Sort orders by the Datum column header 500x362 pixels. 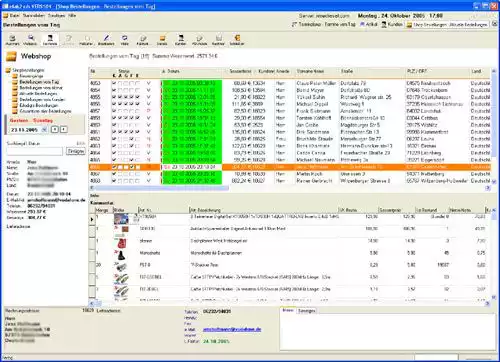pos(192,73)
